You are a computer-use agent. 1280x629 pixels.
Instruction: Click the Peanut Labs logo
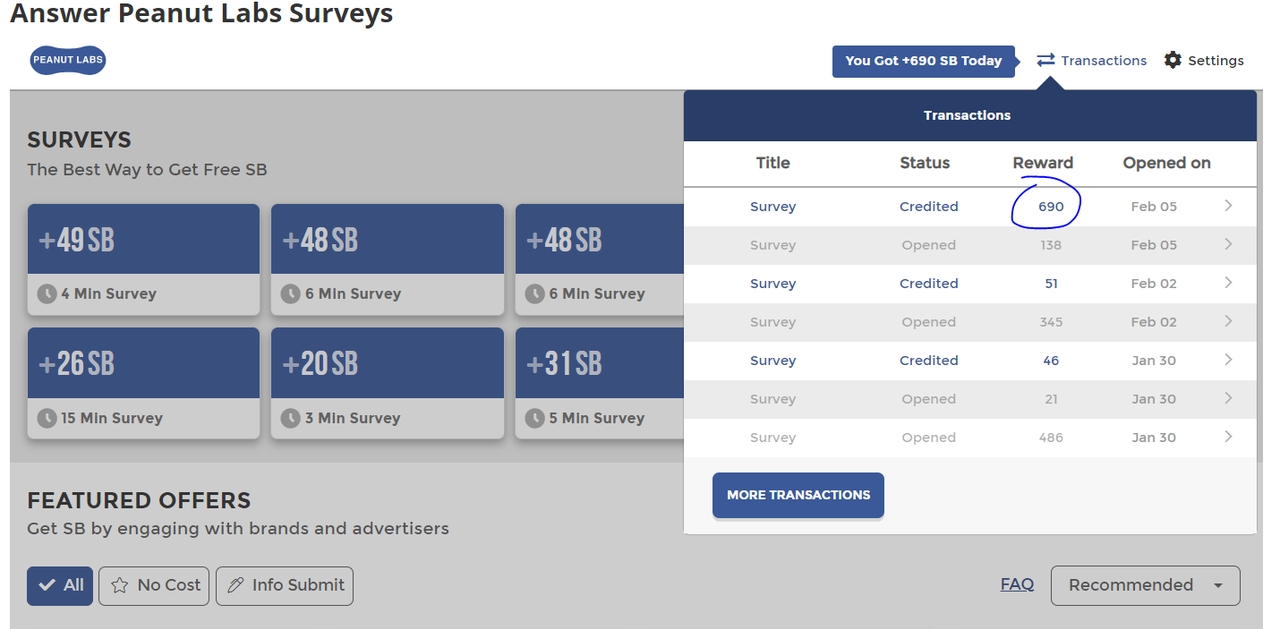tap(68, 60)
